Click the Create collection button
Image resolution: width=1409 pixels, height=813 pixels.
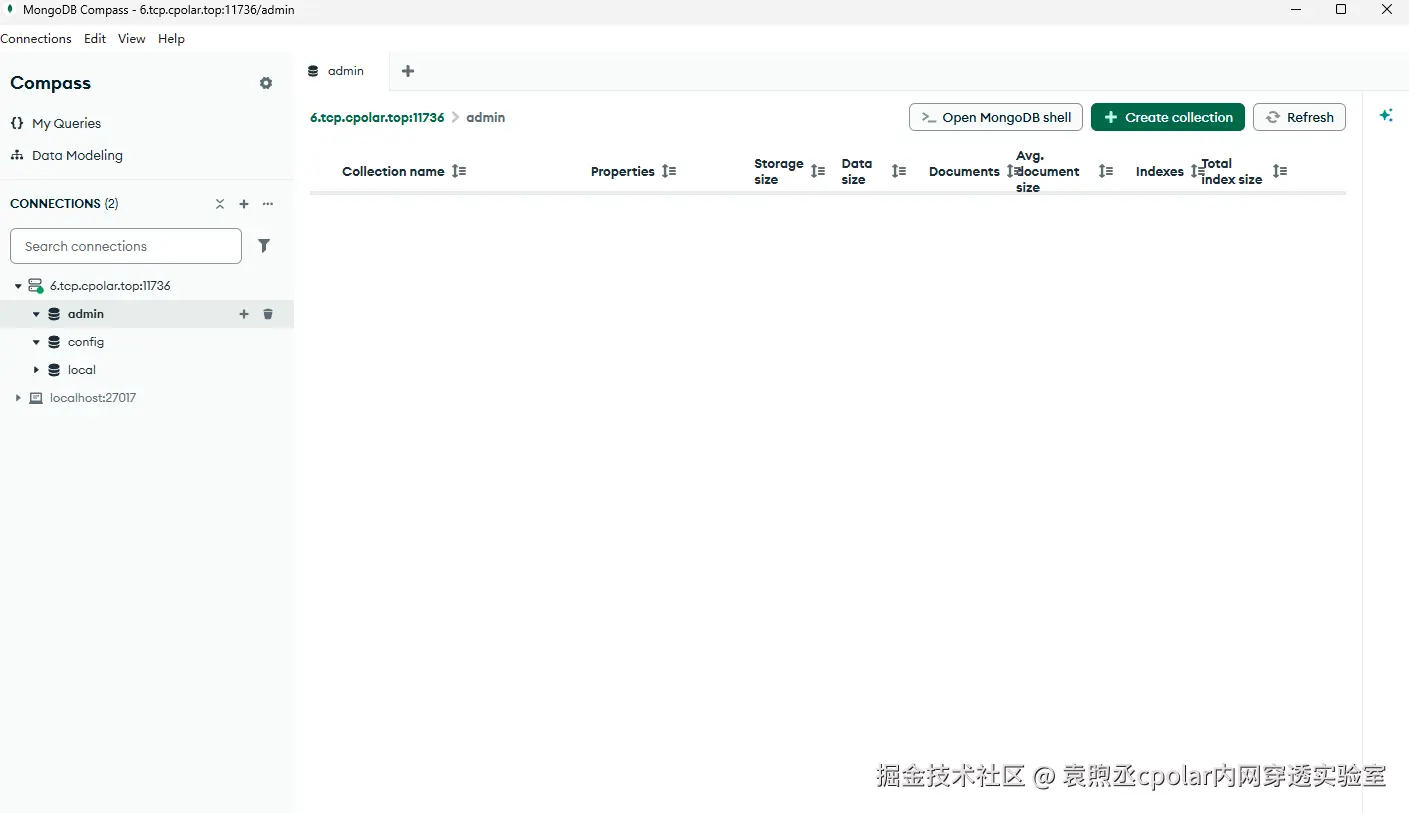click(1168, 117)
